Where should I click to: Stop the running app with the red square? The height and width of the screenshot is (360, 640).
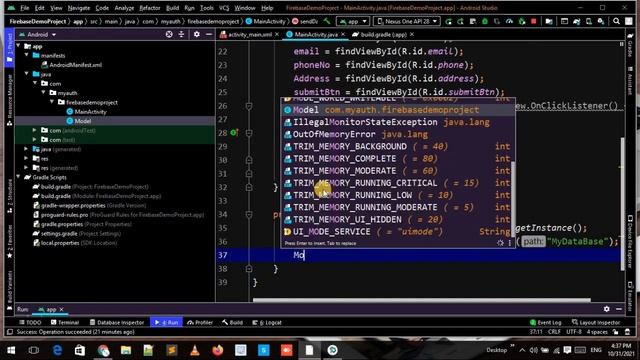coord(533,21)
